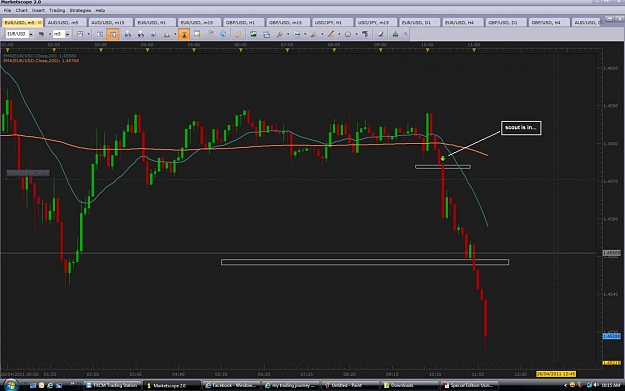This screenshot has width=625, height=391.
Task: Click the split window layout icon
Action: click(x=100, y=34)
